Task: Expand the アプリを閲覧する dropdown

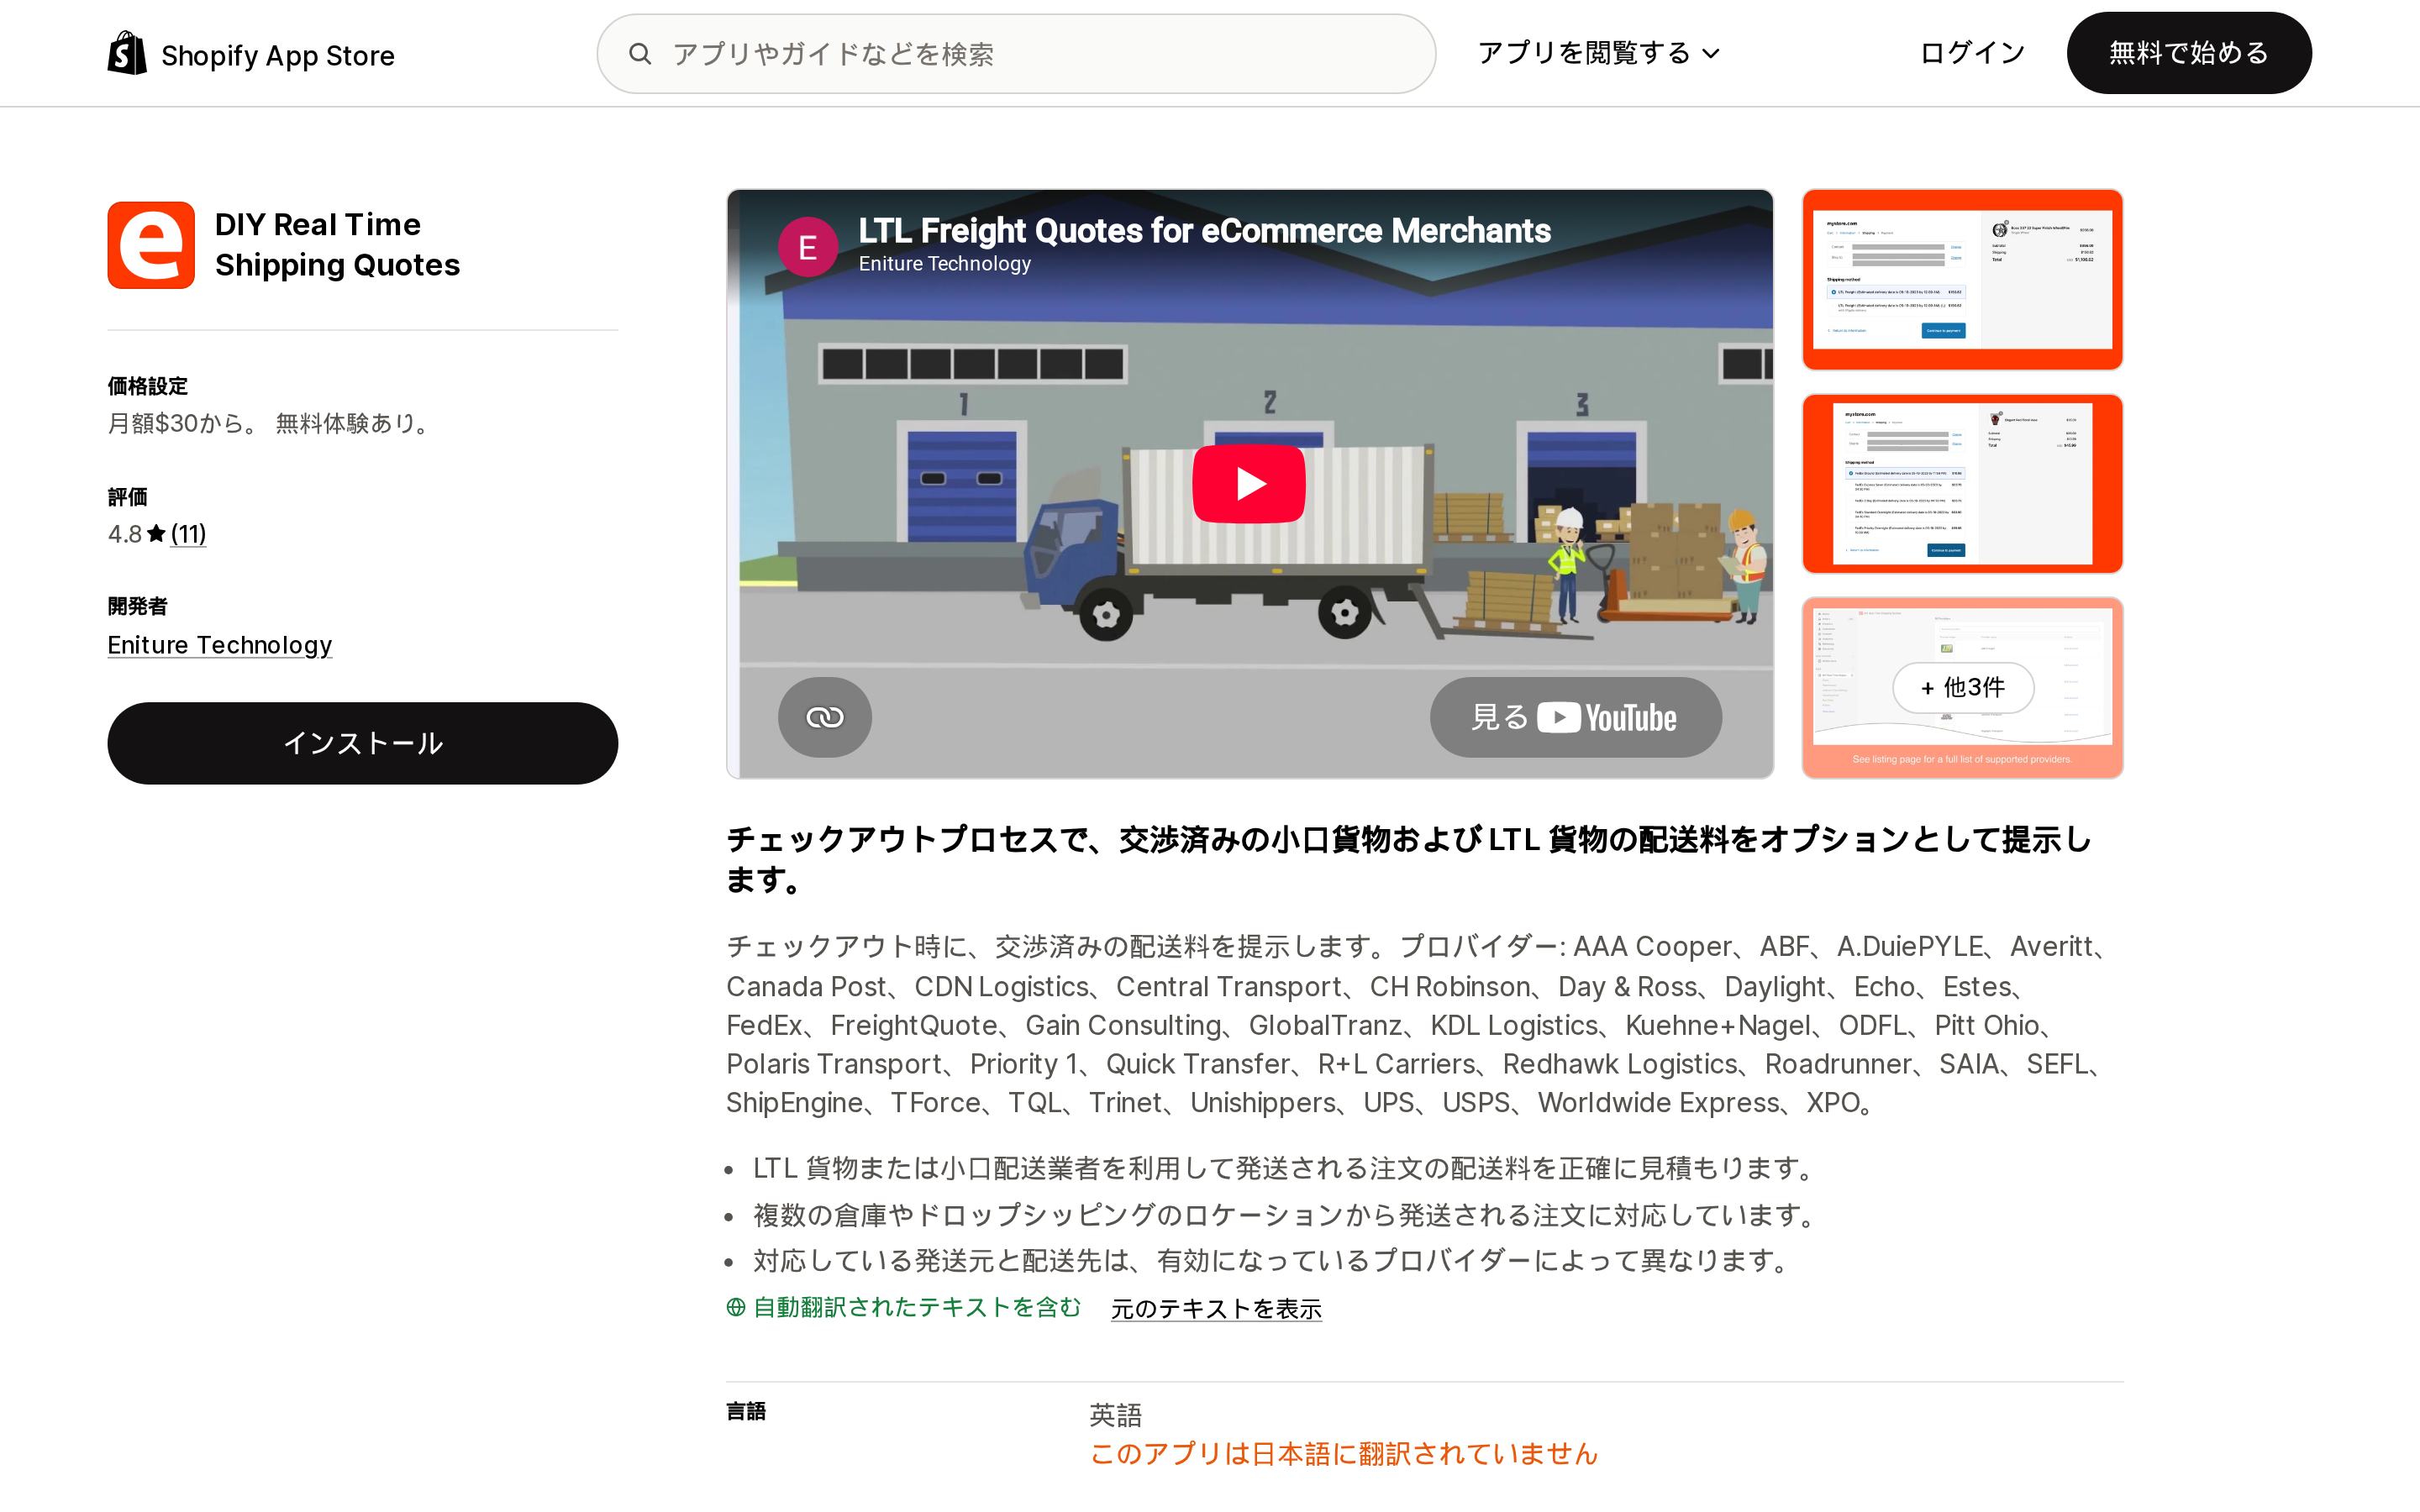Action: [x=1598, y=53]
